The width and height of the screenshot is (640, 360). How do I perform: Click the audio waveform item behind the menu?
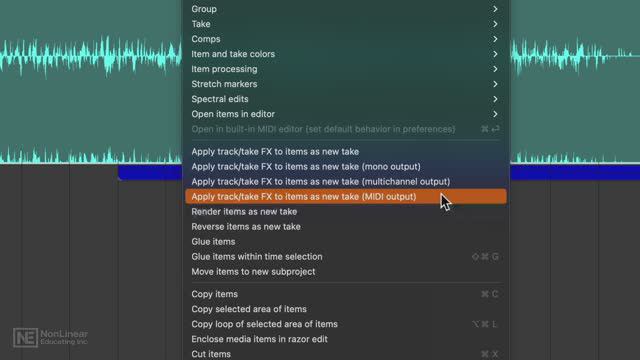coord(91,82)
